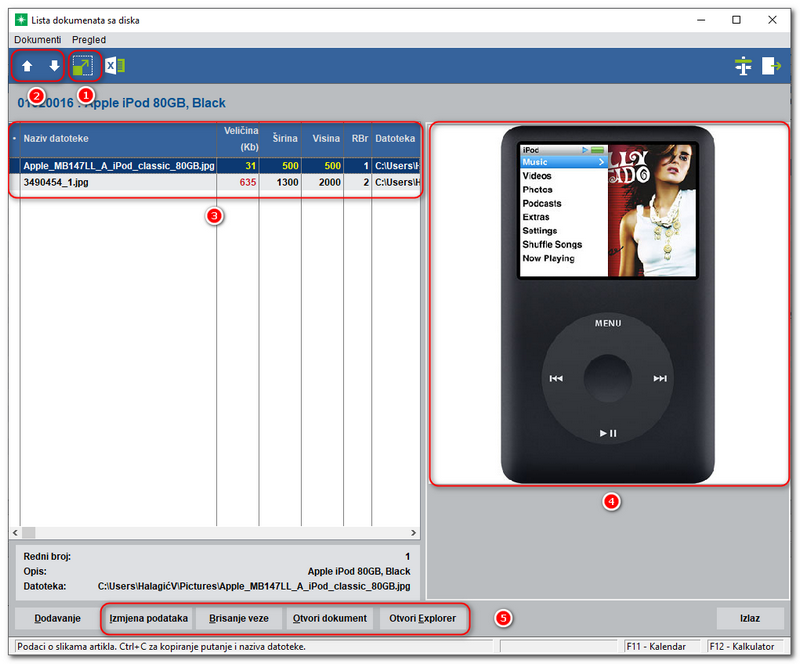Screen dimensions: 800x664
Task: Click size value 635 in second row
Action: (248, 182)
